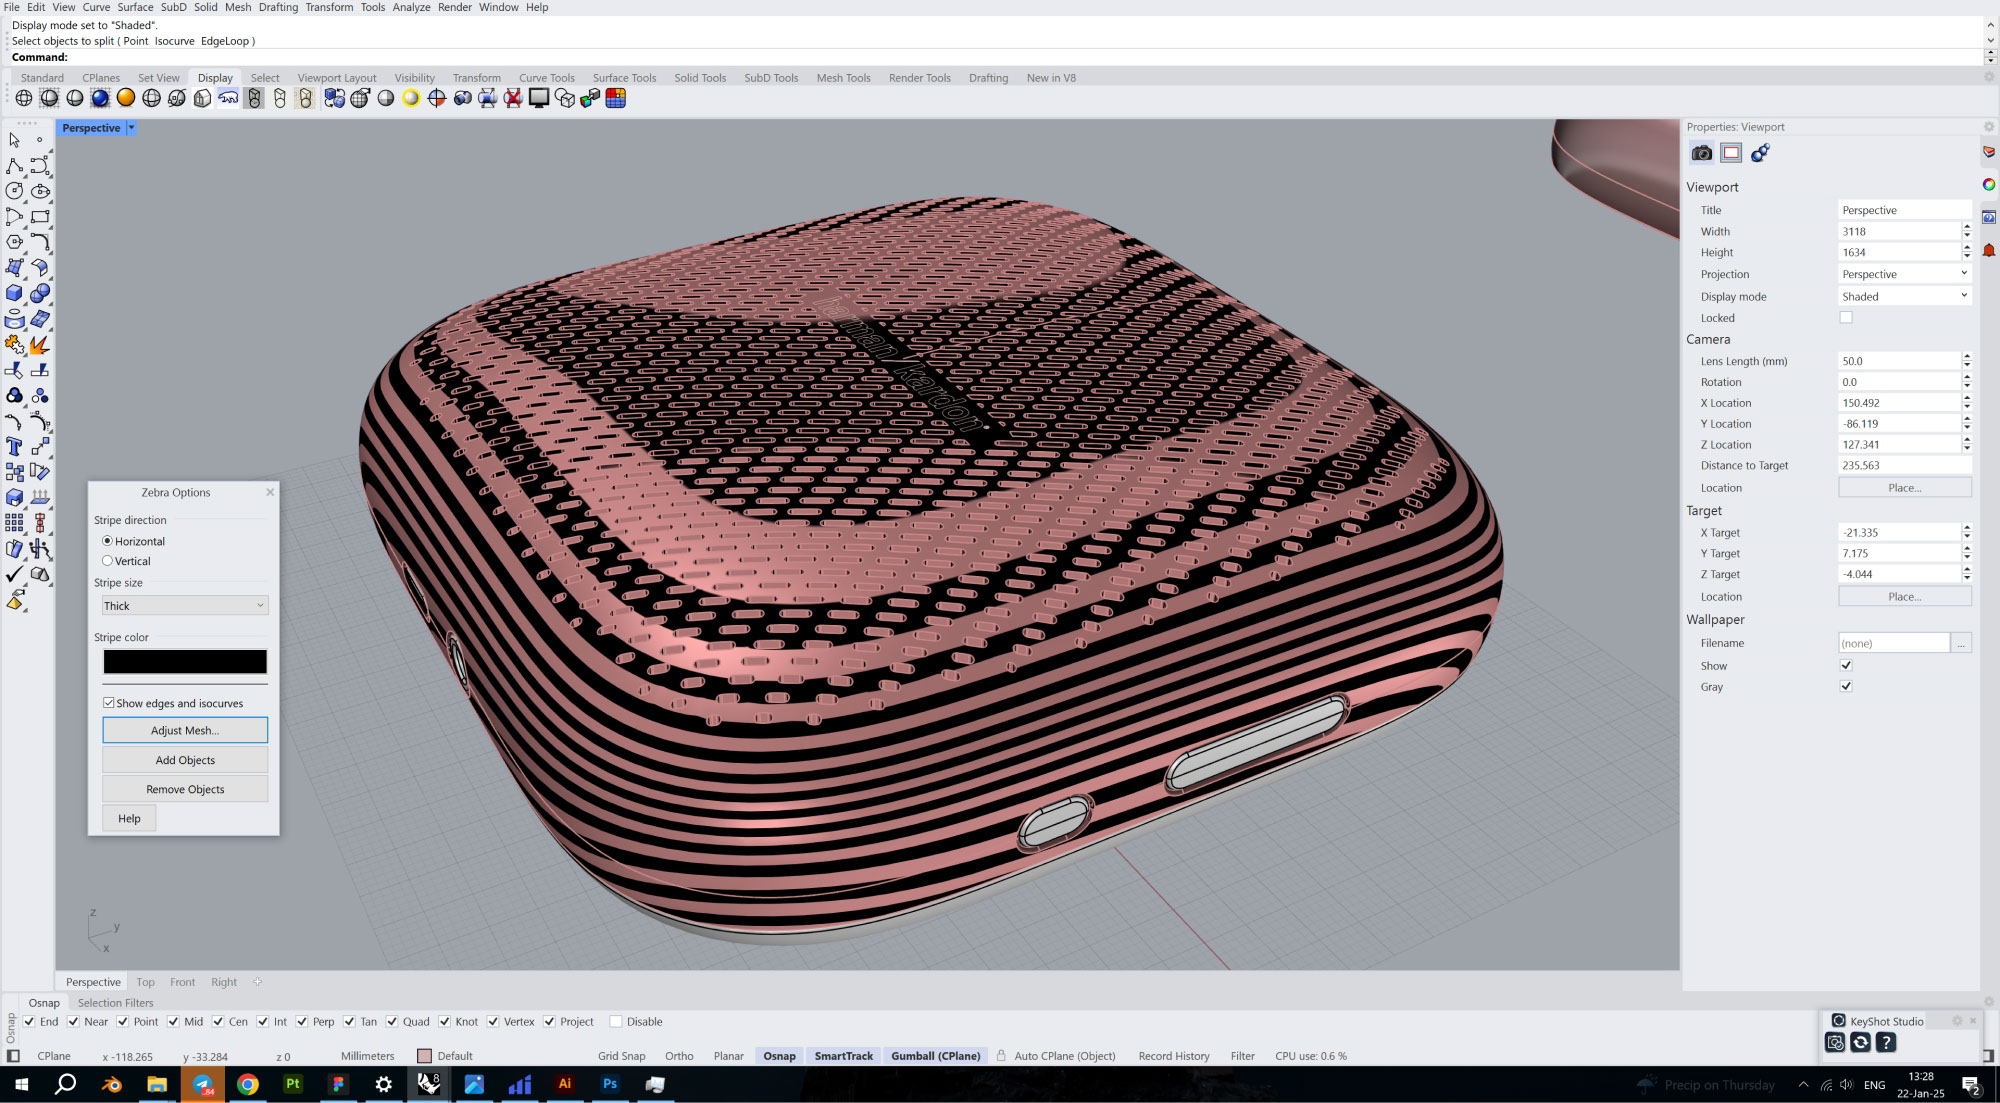Screen dimensions: 2000x1103
Task: Select the Arctic polar bear display icon
Action: point(228,98)
